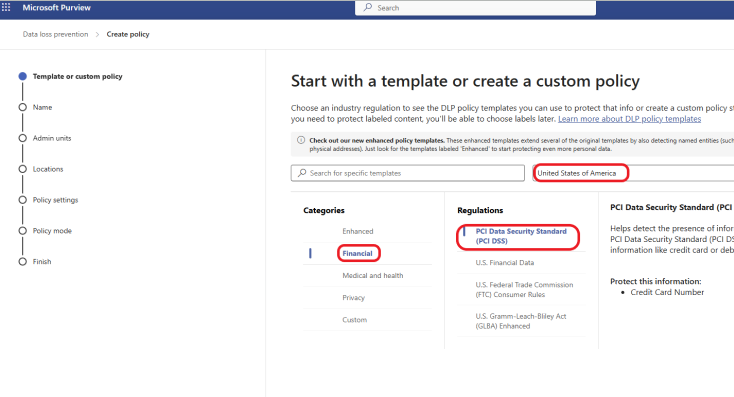Open the app launcher waffle icon
This screenshot has width=734, height=397.
[x=6, y=7]
